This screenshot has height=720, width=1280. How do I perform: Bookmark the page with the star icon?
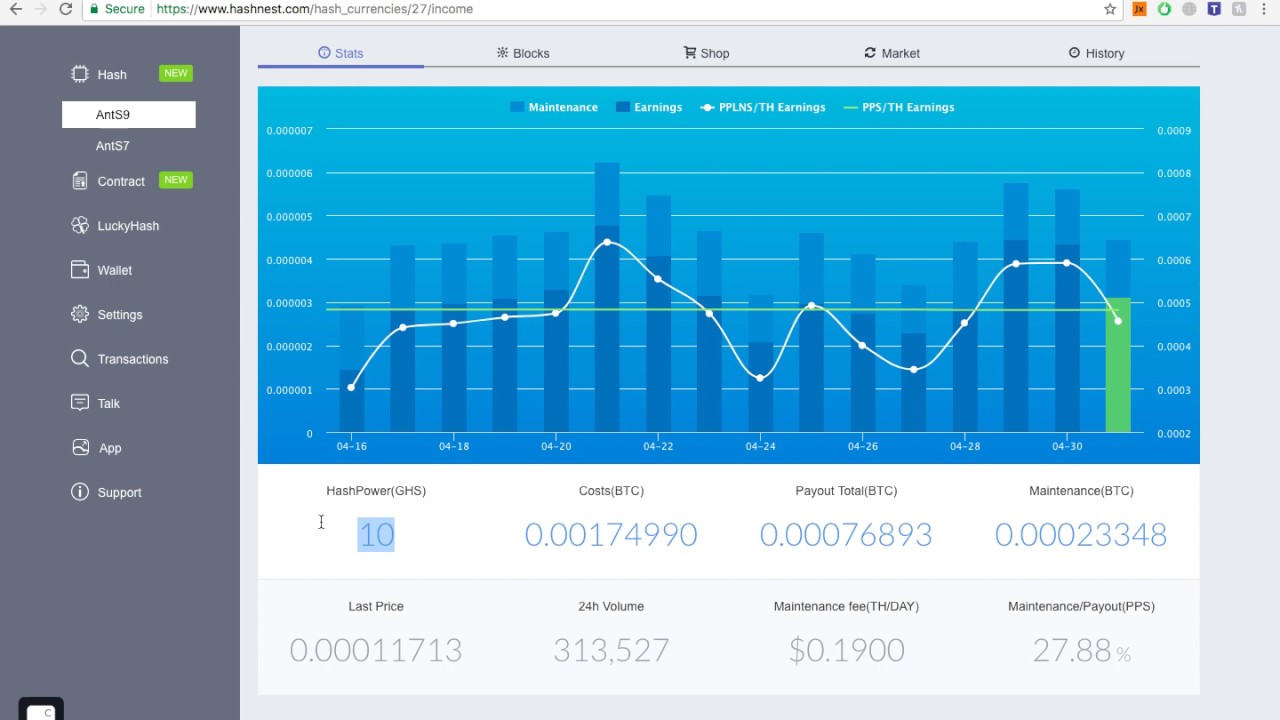pos(1110,9)
